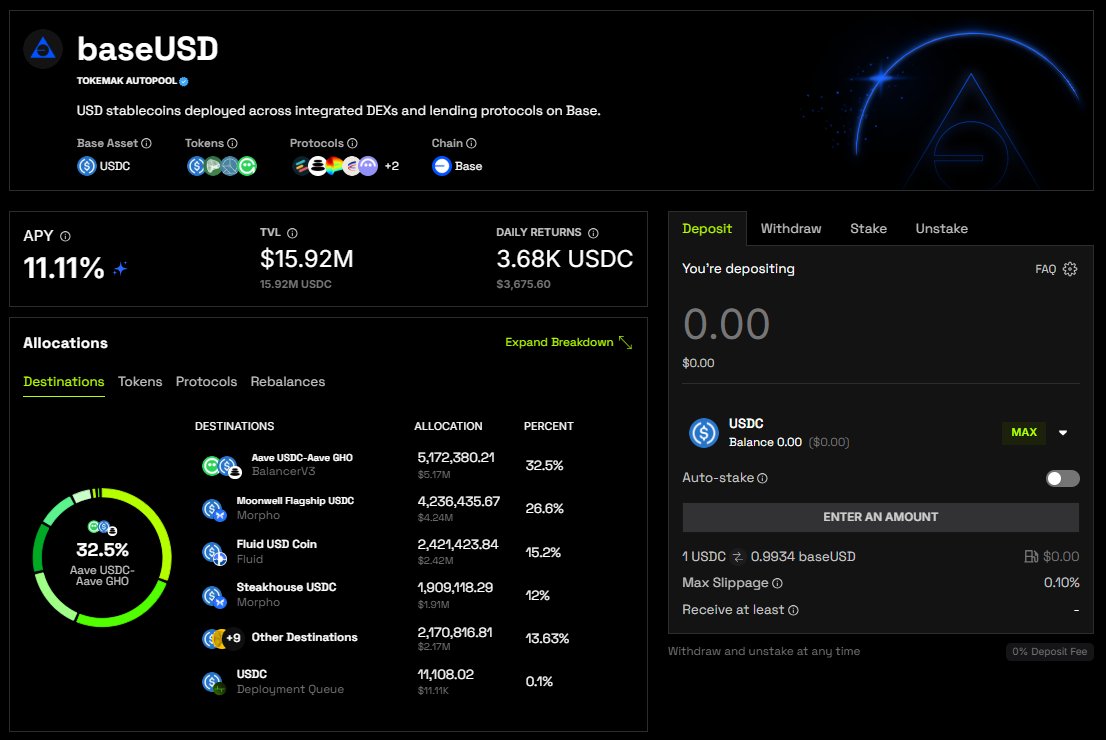Viewport: 1106px width, 740px height.
Task: Click the MAX balance button
Action: point(1023,432)
